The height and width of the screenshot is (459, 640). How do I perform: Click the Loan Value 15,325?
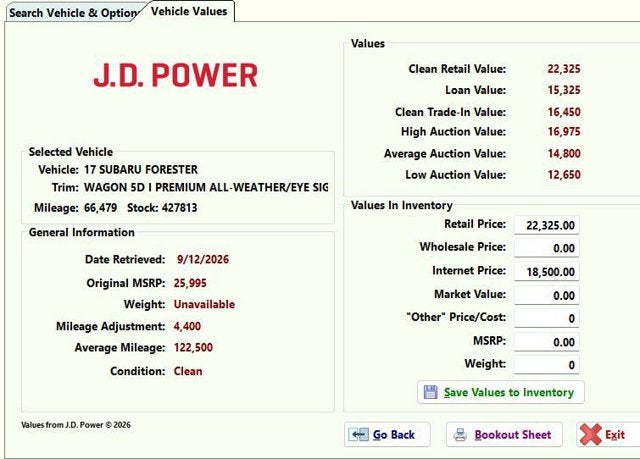pyautogui.click(x=564, y=90)
